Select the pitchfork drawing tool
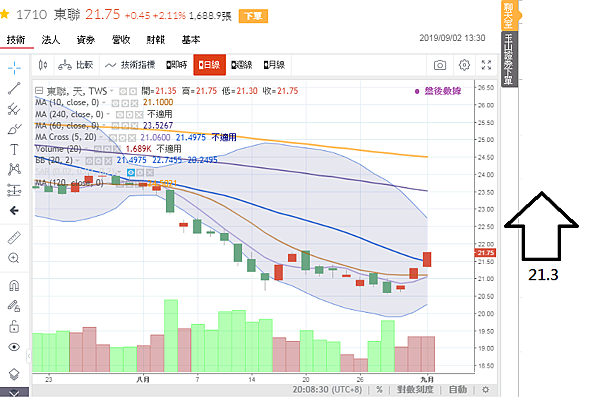 click(14, 109)
